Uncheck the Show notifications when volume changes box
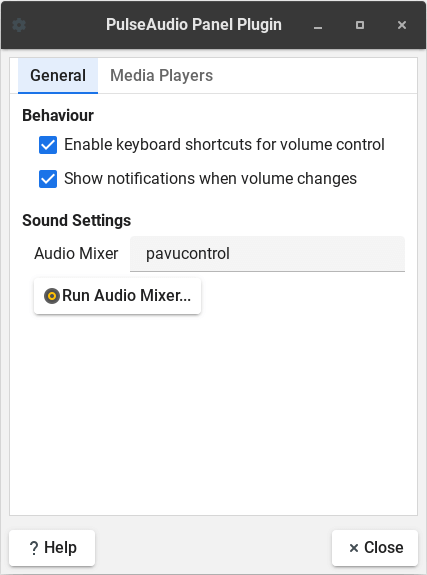Screen dimensions: 427x575 tap(48, 179)
